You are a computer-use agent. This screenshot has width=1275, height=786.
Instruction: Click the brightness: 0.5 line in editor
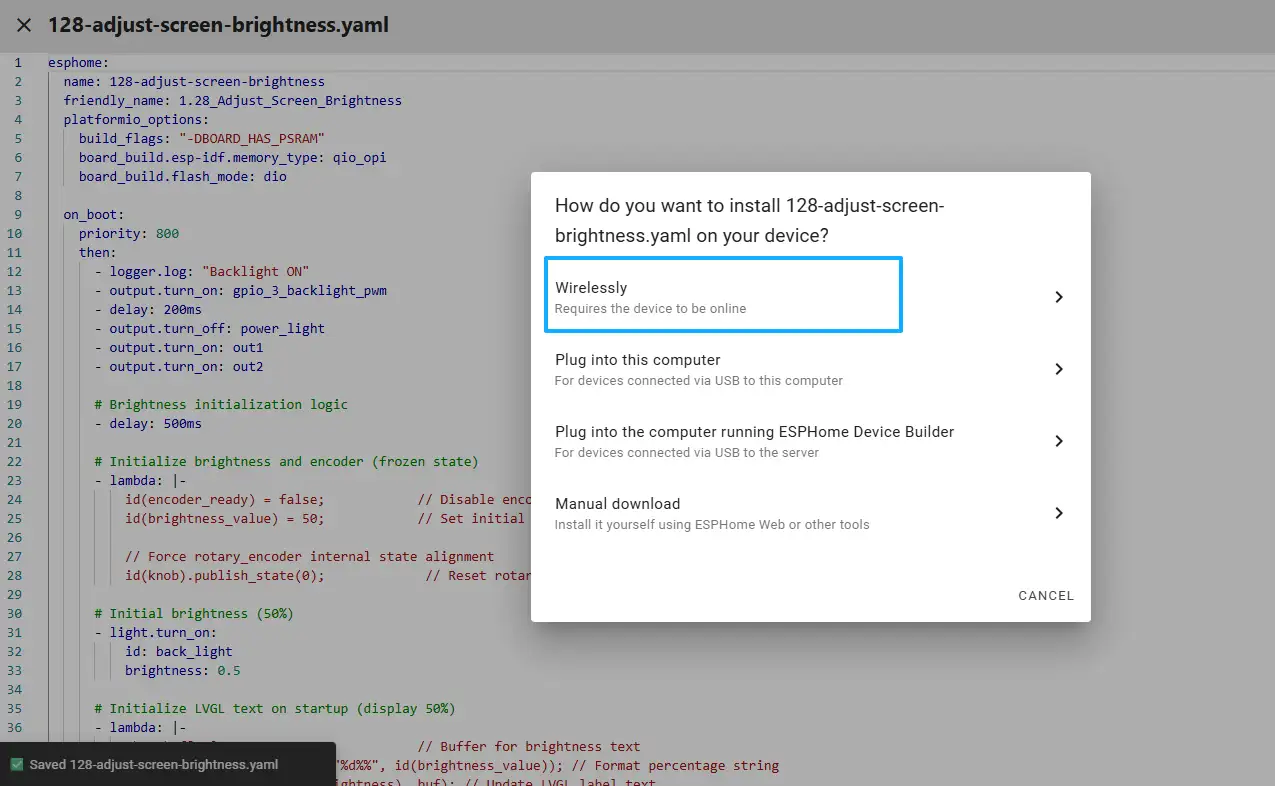(x=182, y=671)
